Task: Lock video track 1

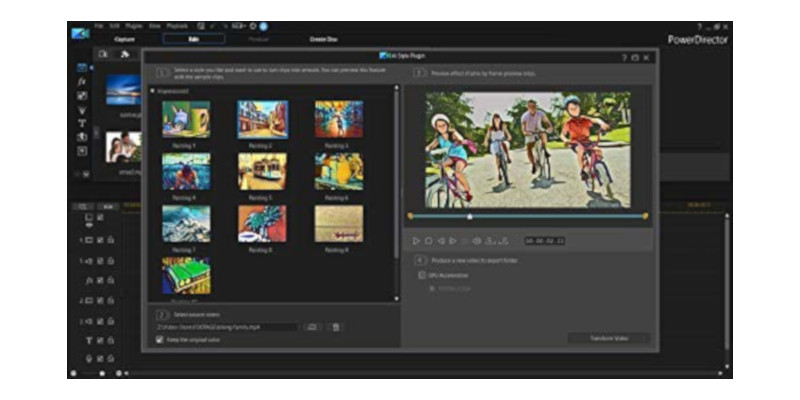Action: point(110,240)
